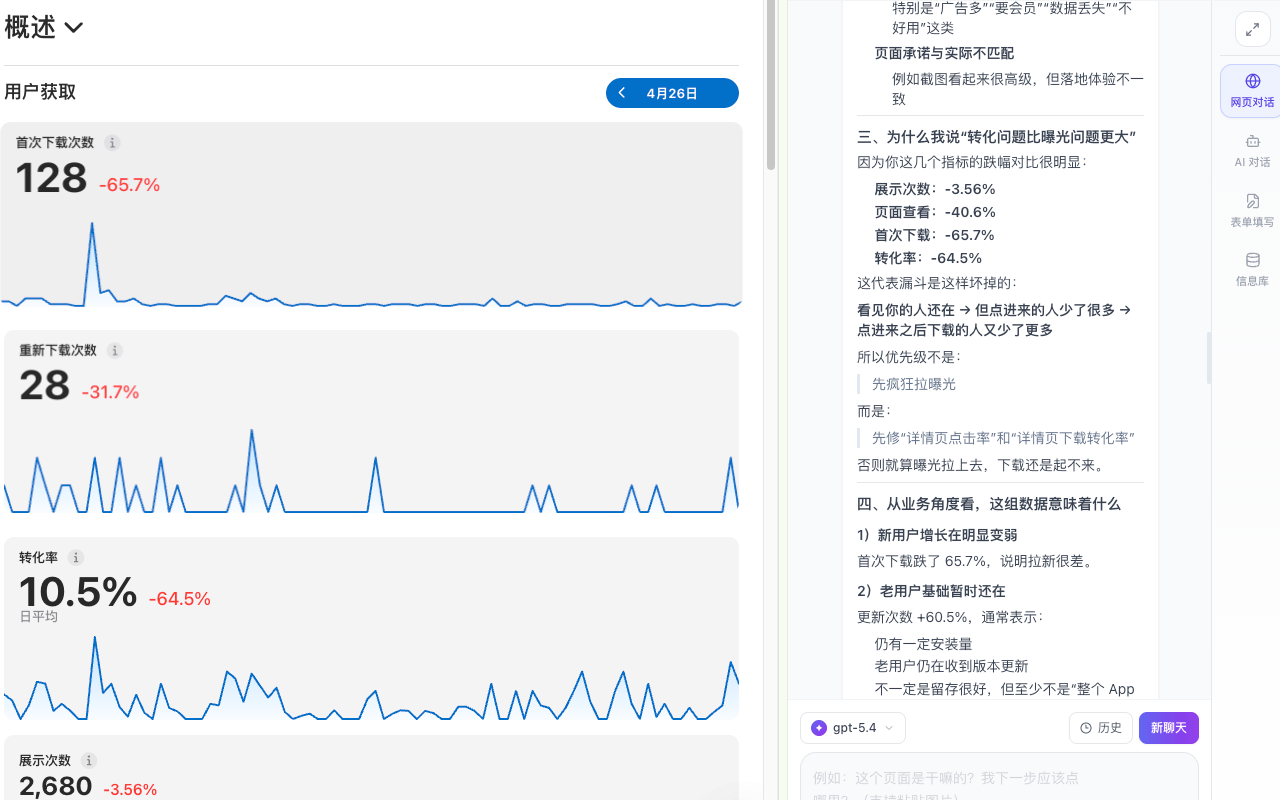Click the text 老用户仍在收到版本更新

[x=951, y=666]
